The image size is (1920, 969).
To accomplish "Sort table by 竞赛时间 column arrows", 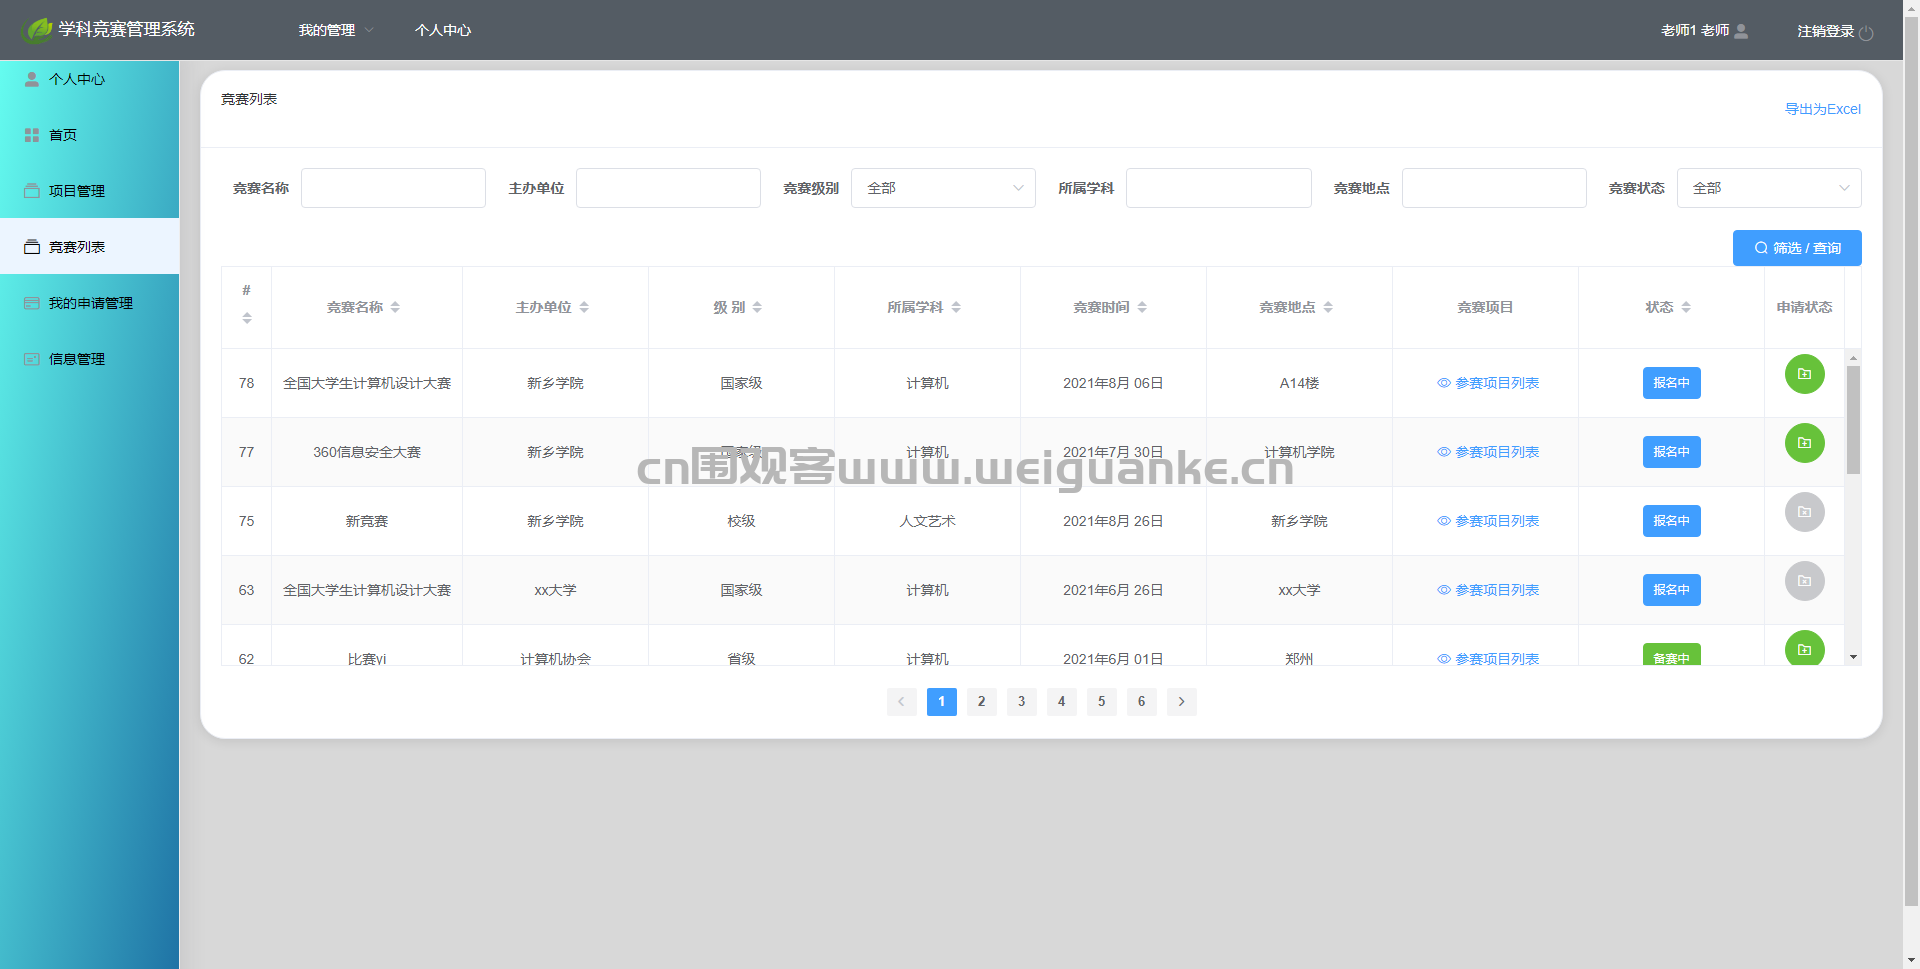I will click(x=1142, y=307).
